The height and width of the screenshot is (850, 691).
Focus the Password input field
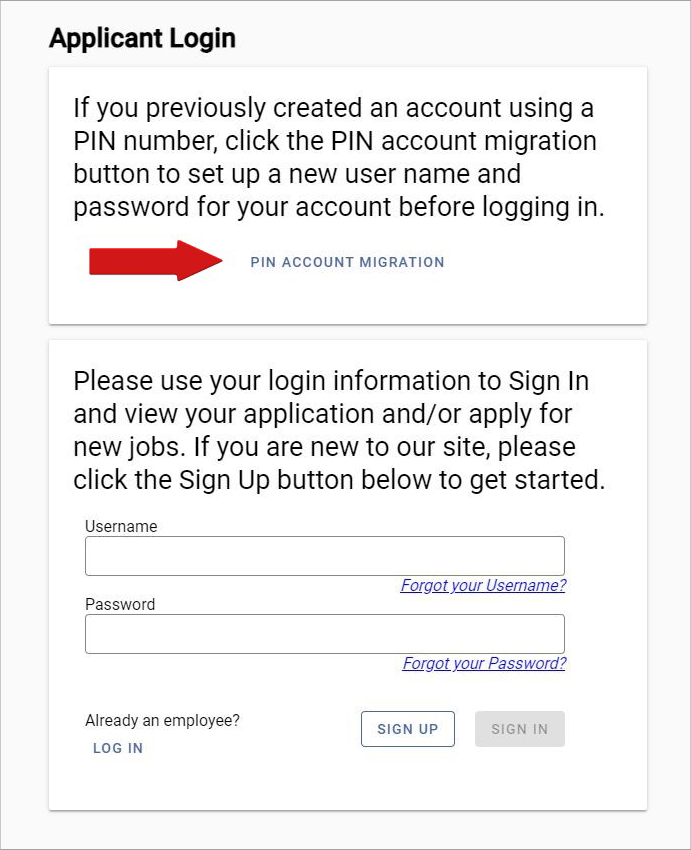[x=324, y=634]
